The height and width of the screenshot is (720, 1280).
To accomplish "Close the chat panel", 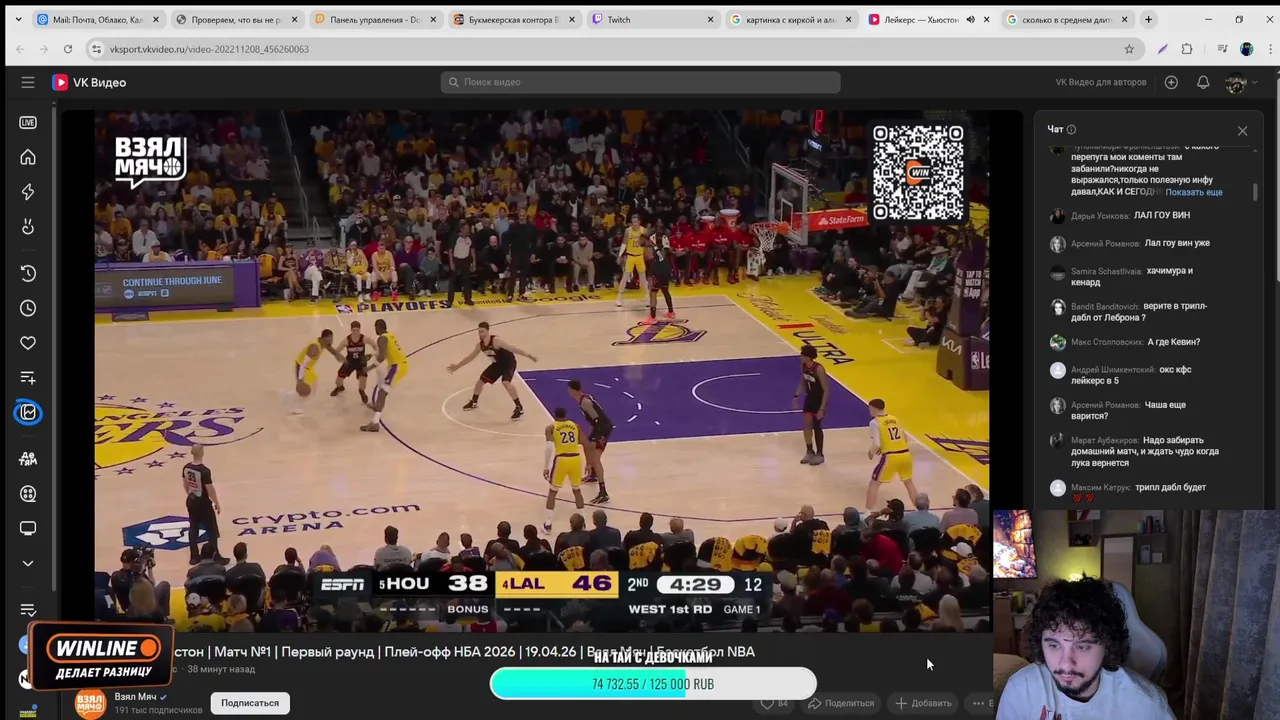I will [1242, 131].
